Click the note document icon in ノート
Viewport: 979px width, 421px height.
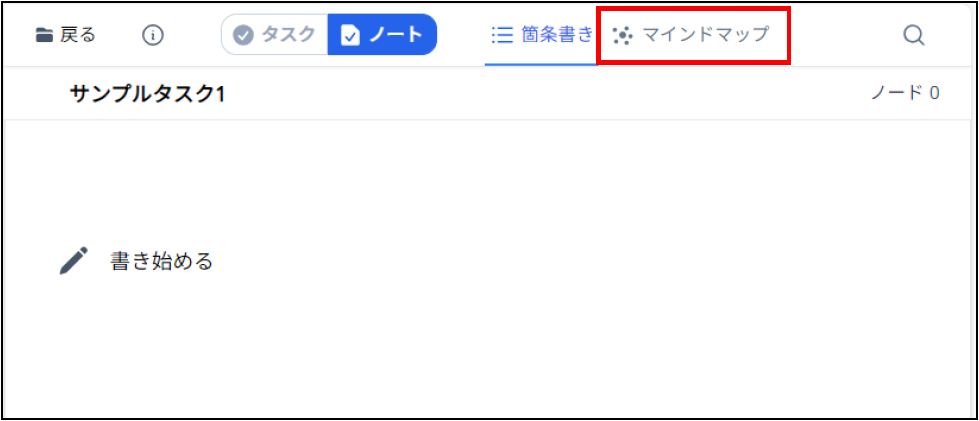click(350, 35)
